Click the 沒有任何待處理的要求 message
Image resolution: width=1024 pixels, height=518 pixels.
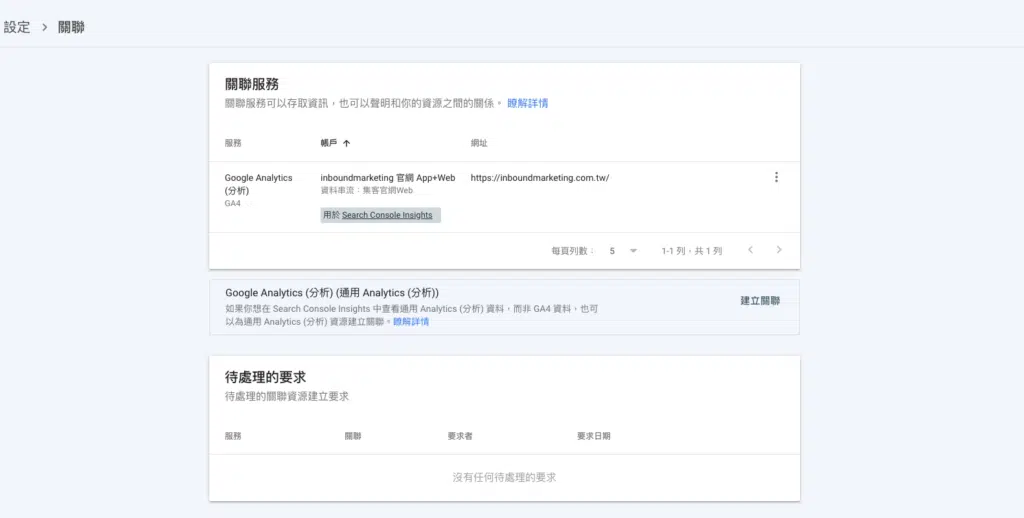(504, 478)
